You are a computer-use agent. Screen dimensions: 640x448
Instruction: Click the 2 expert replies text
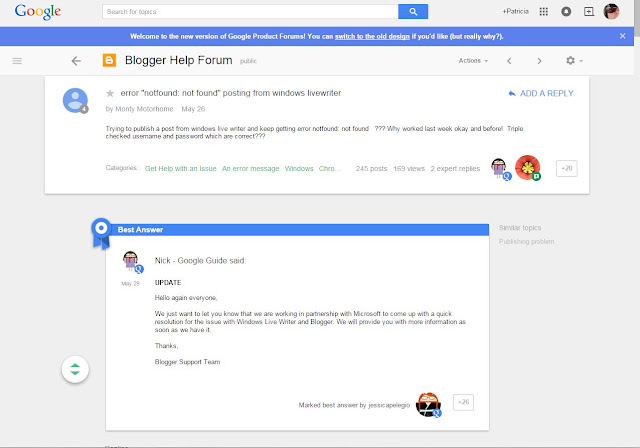click(x=455, y=169)
